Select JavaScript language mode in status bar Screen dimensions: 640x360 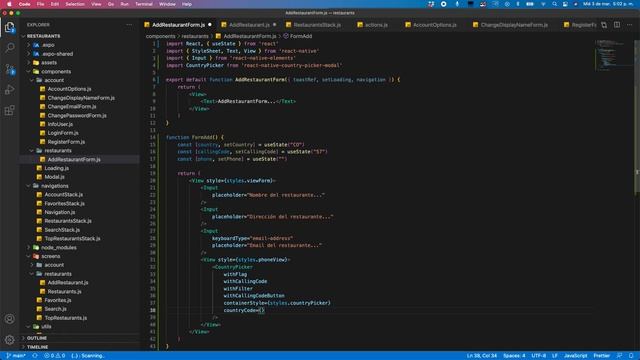[576, 356]
